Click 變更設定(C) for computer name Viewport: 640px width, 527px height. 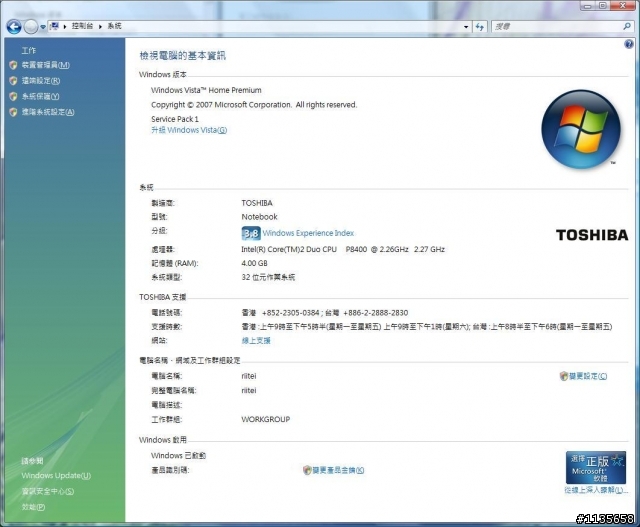tap(588, 376)
